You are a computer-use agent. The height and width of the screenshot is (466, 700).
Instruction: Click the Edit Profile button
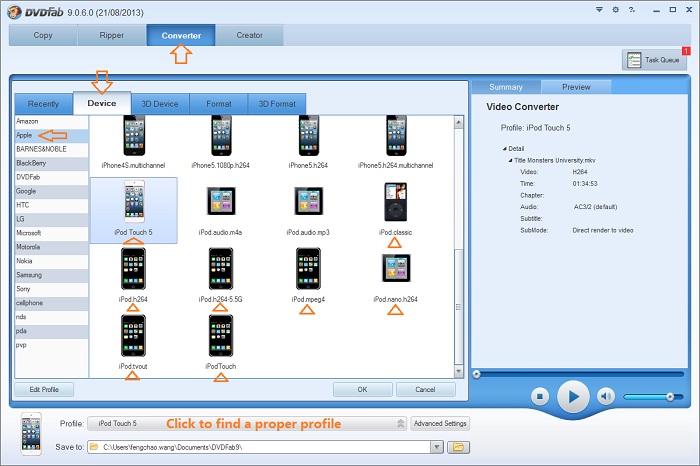click(44, 389)
